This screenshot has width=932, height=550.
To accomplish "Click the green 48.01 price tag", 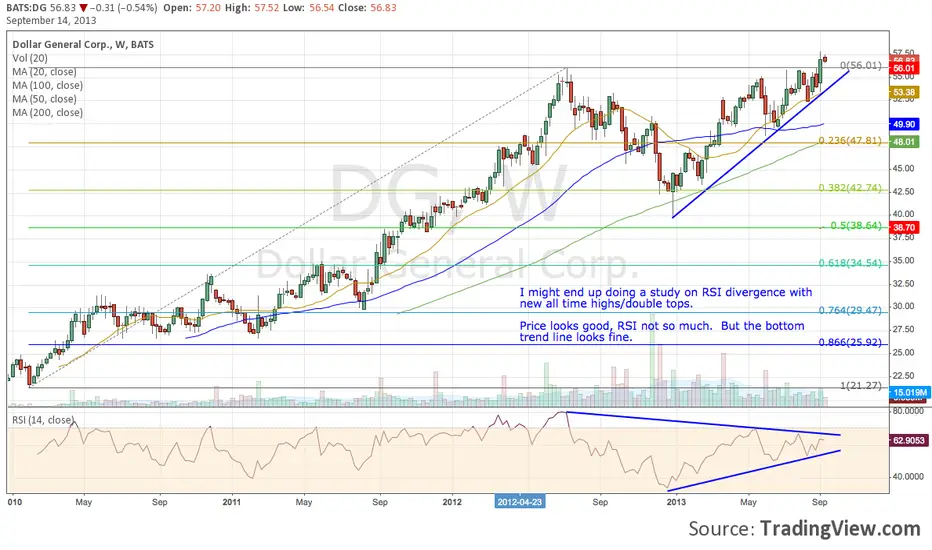I will (904, 142).
